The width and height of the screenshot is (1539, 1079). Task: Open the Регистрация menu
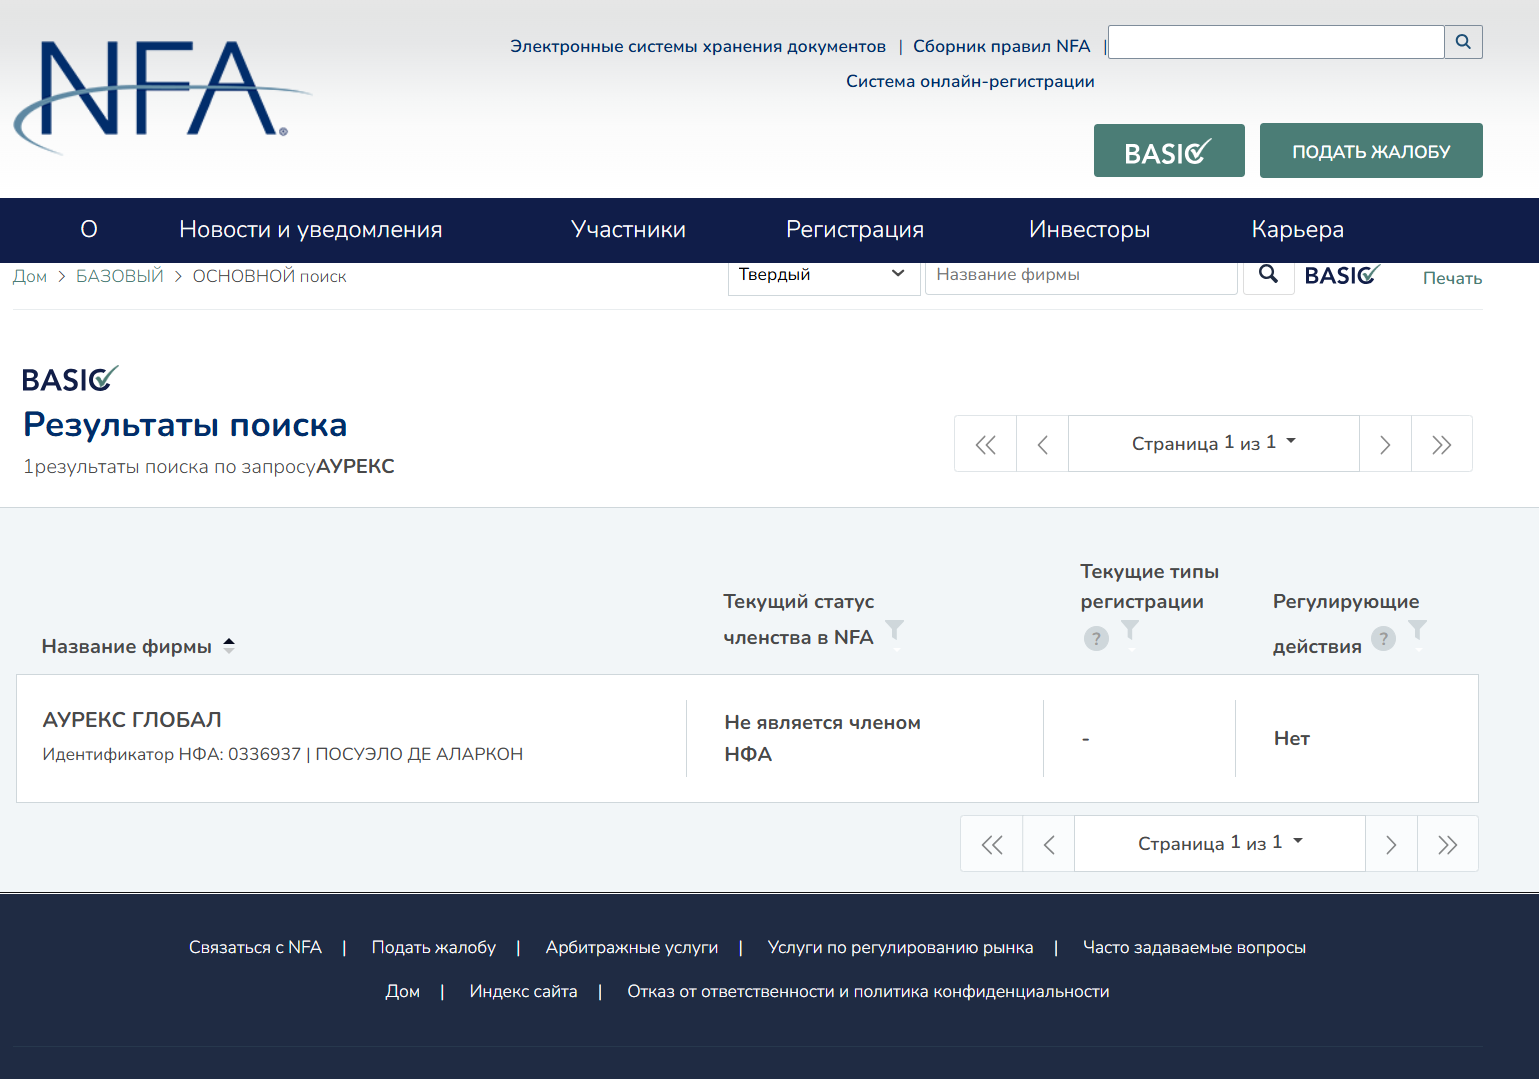pos(855,230)
